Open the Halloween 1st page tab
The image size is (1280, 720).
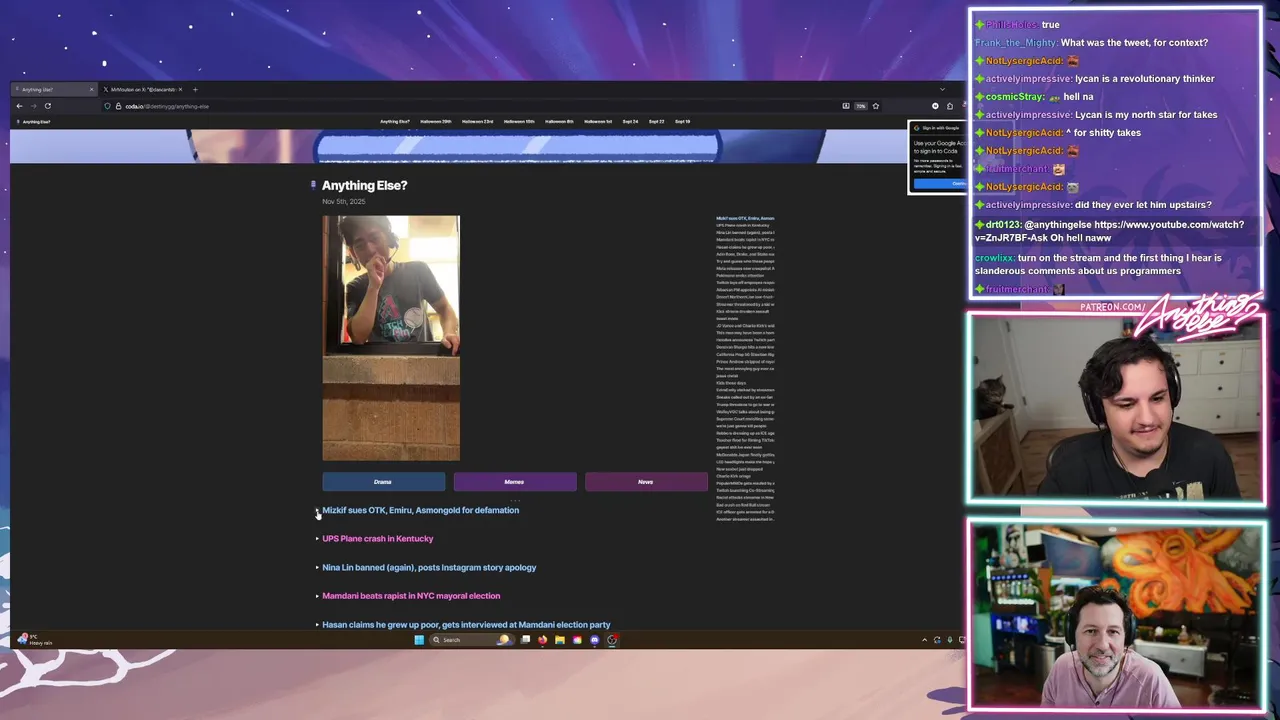598,122
